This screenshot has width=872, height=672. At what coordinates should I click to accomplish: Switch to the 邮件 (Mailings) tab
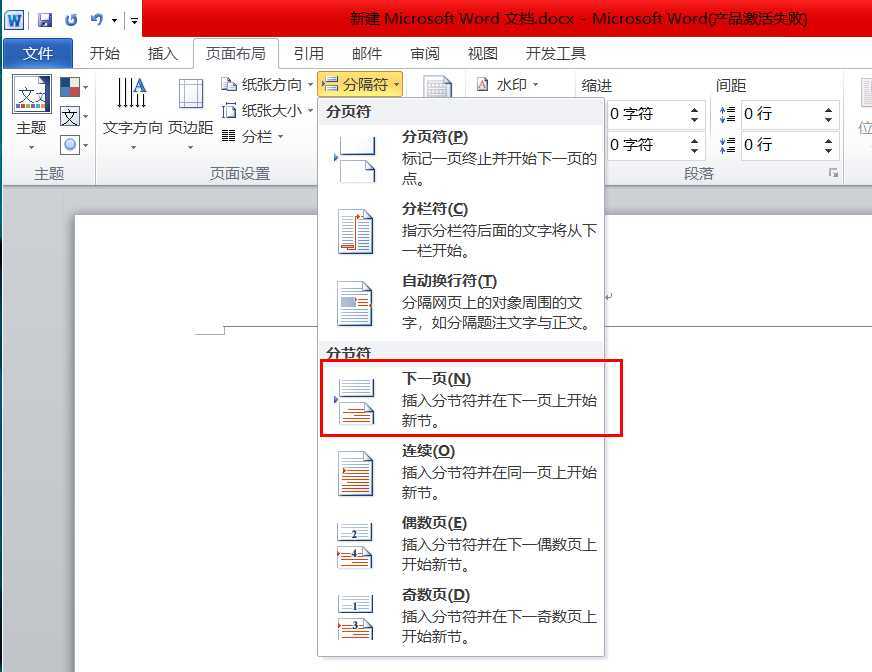[367, 53]
